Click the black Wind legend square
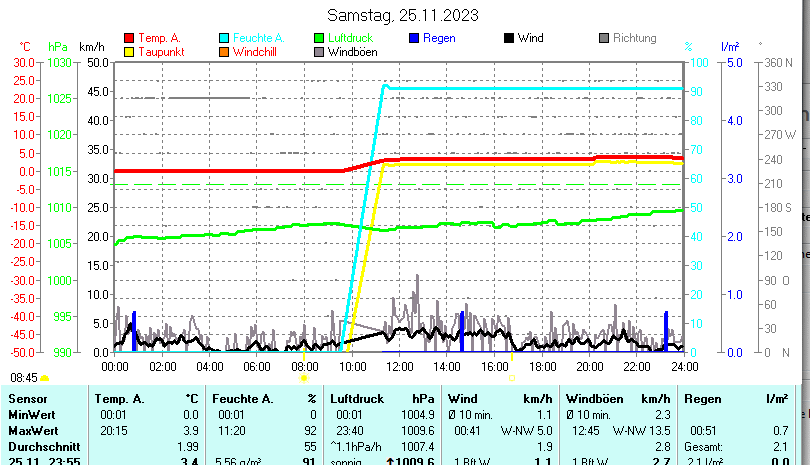 tap(509, 38)
